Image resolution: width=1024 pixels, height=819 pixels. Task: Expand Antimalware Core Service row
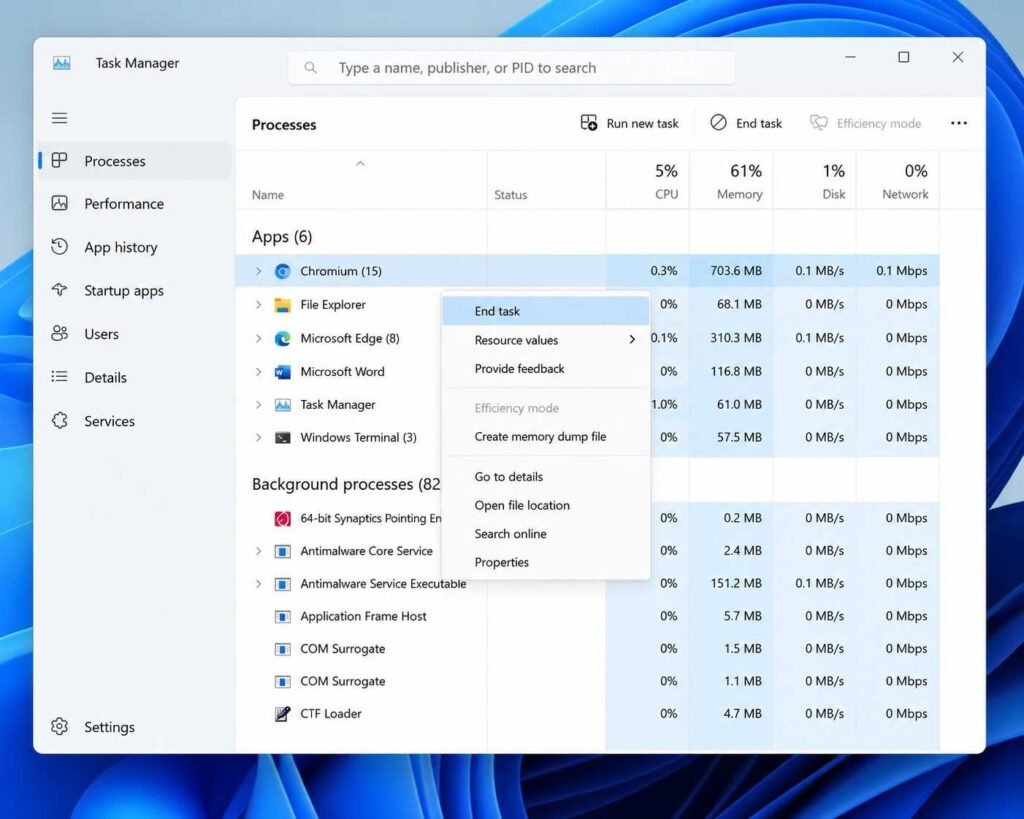pyautogui.click(x=258, y=551)
